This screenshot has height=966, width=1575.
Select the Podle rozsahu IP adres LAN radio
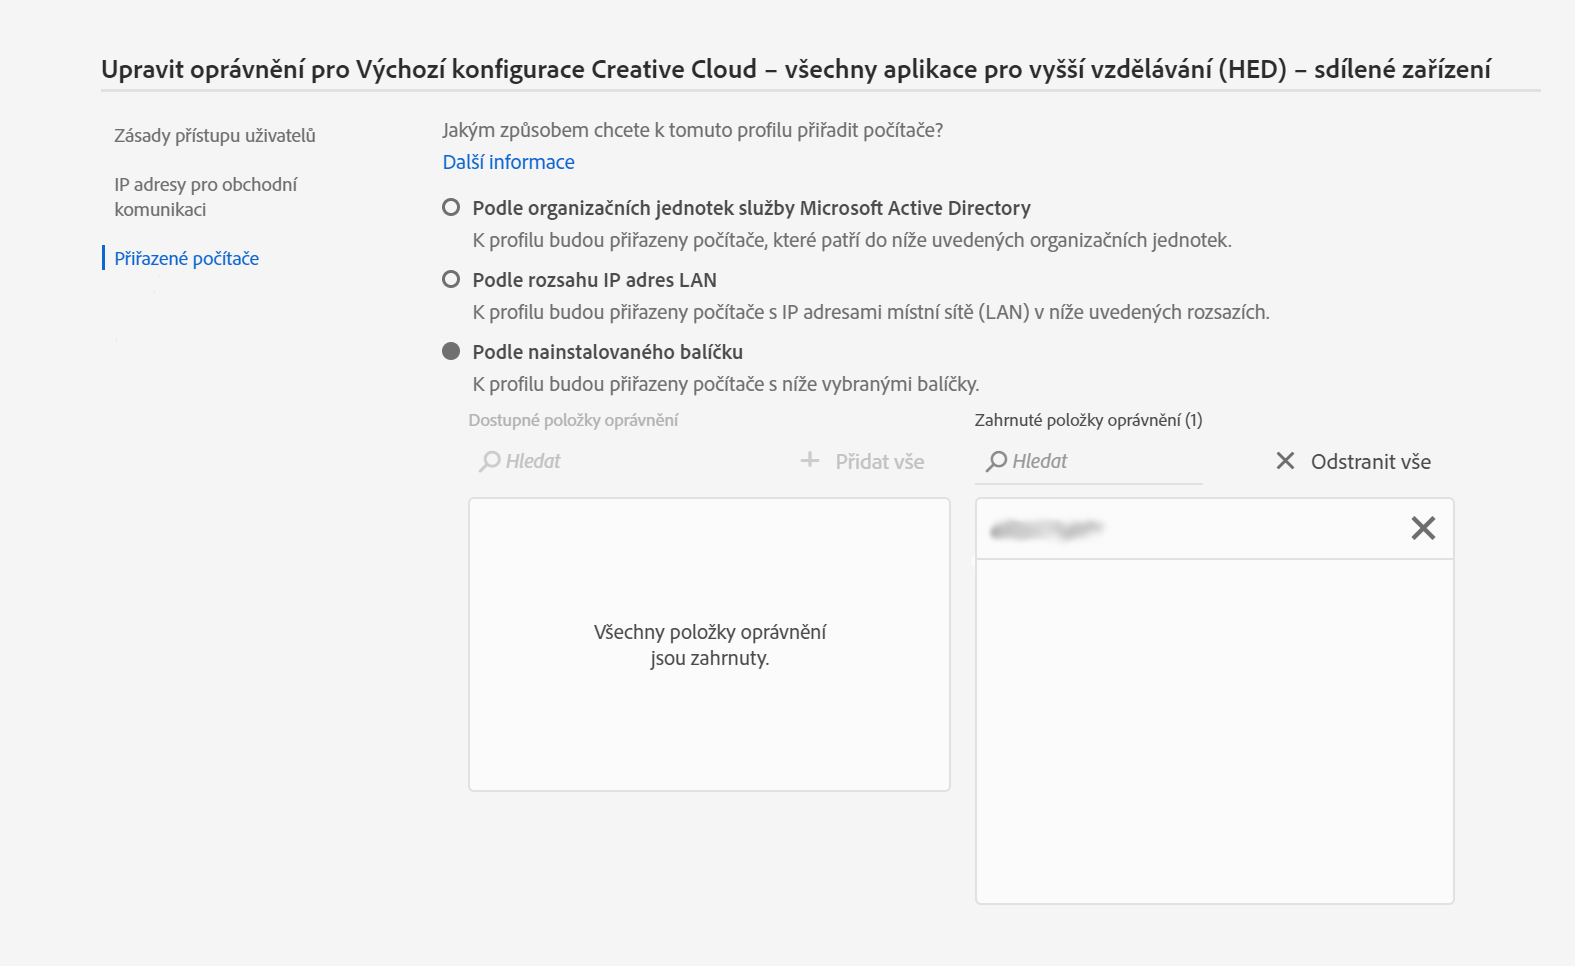click(451, 279)
